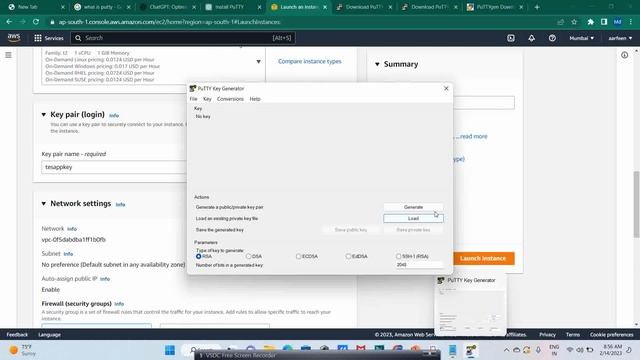This screenshot has width=640, height=360.
Task: Open PuTTYgen Key menu
Action: coord(207,99)
